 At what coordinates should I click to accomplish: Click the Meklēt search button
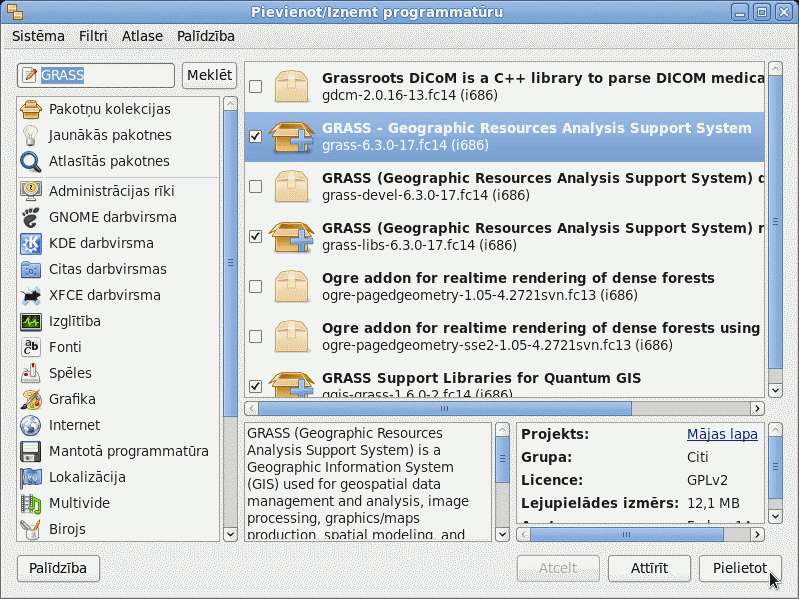tap(209, 75)
